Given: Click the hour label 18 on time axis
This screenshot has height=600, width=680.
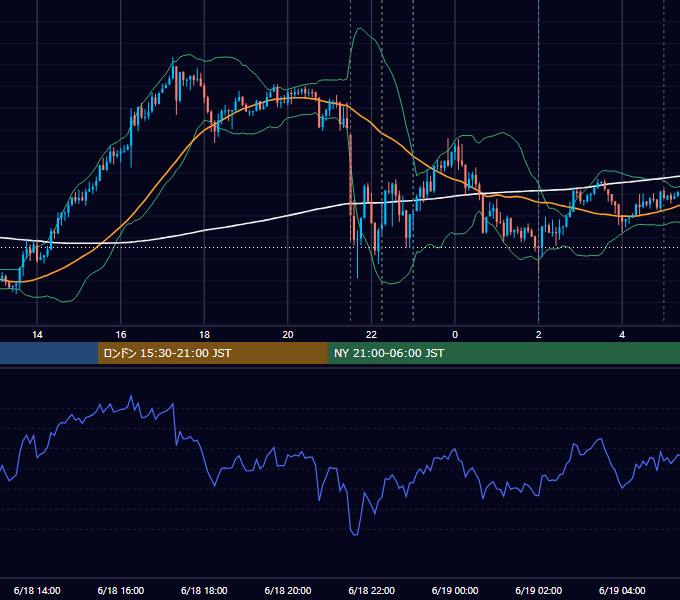Looking at the screenshot, I should [204, 335].
